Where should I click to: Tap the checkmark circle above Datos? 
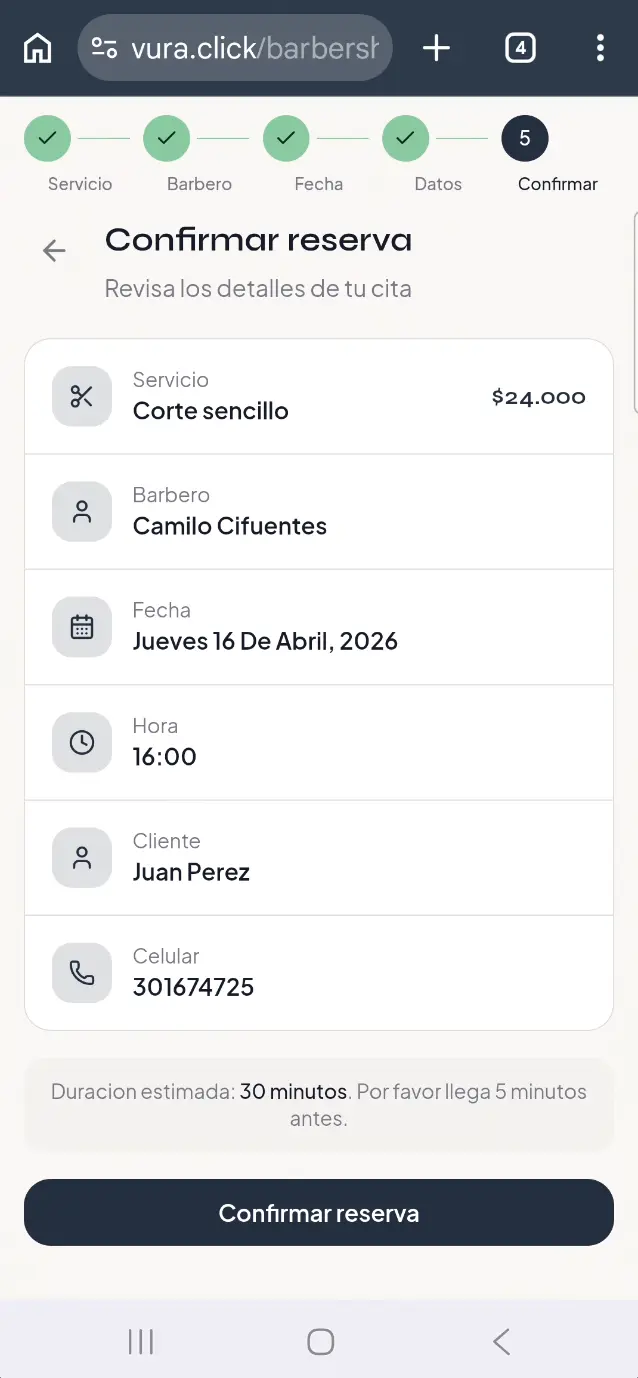click(x=405, y=138)
